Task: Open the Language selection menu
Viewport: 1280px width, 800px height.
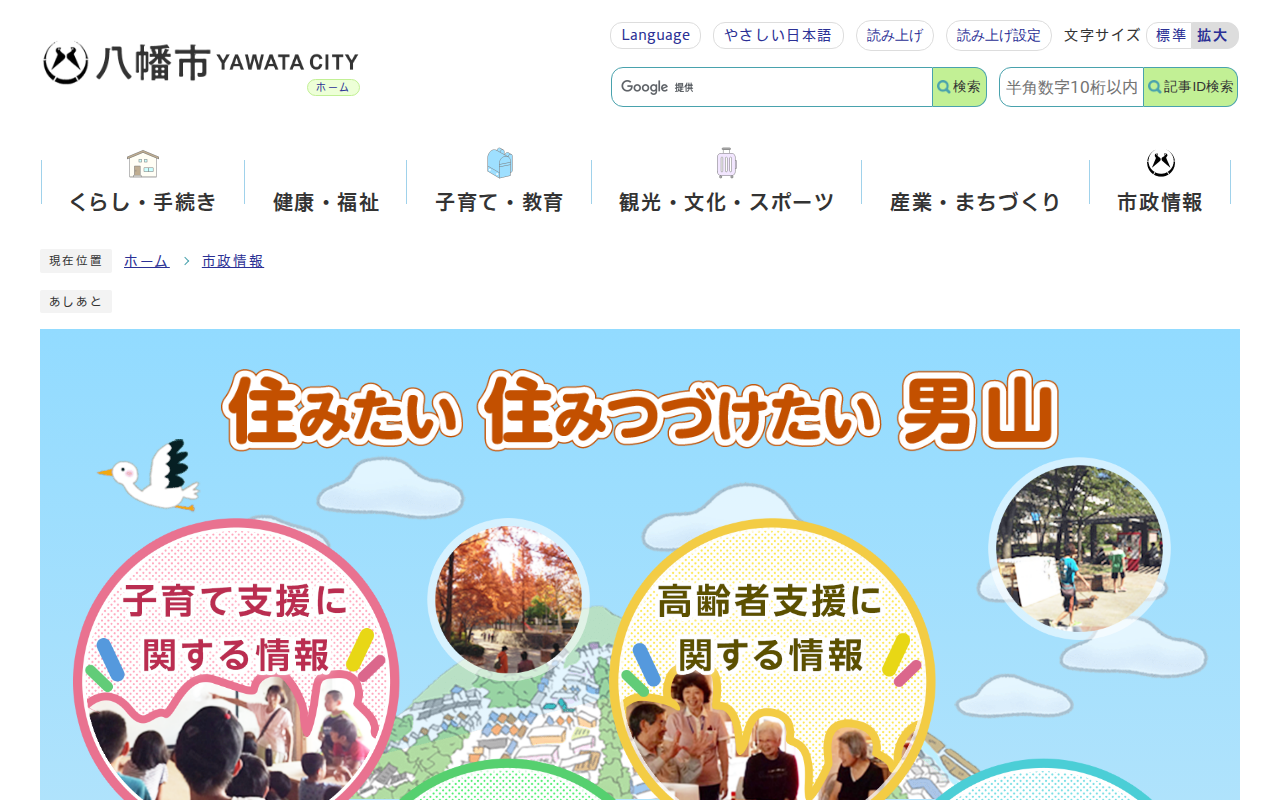Action: pyautogui.click(x=655, y=36)
